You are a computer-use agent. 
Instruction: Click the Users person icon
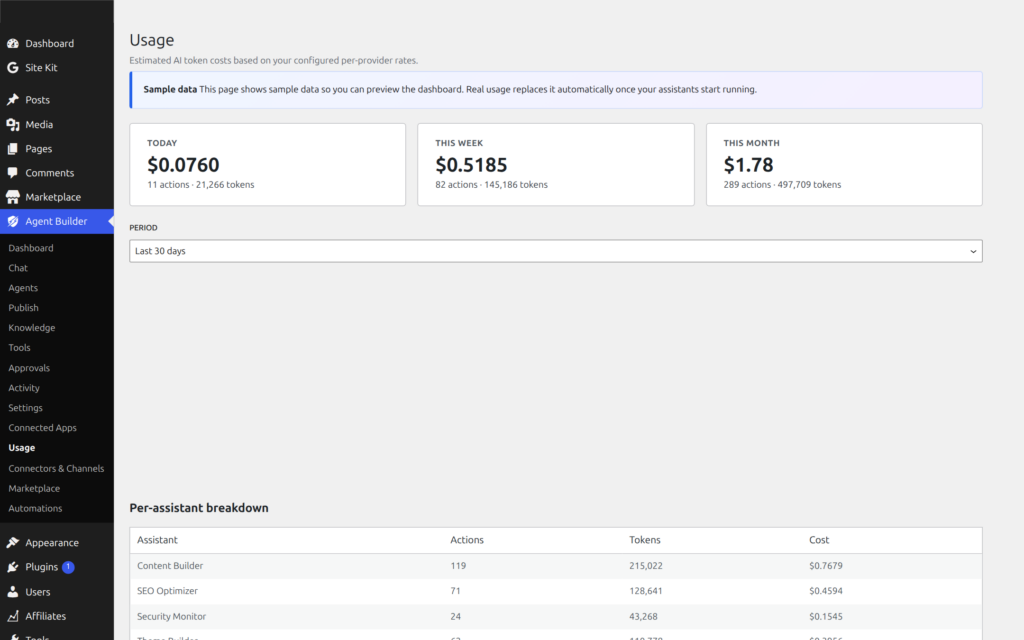click(x=12, y=592)
